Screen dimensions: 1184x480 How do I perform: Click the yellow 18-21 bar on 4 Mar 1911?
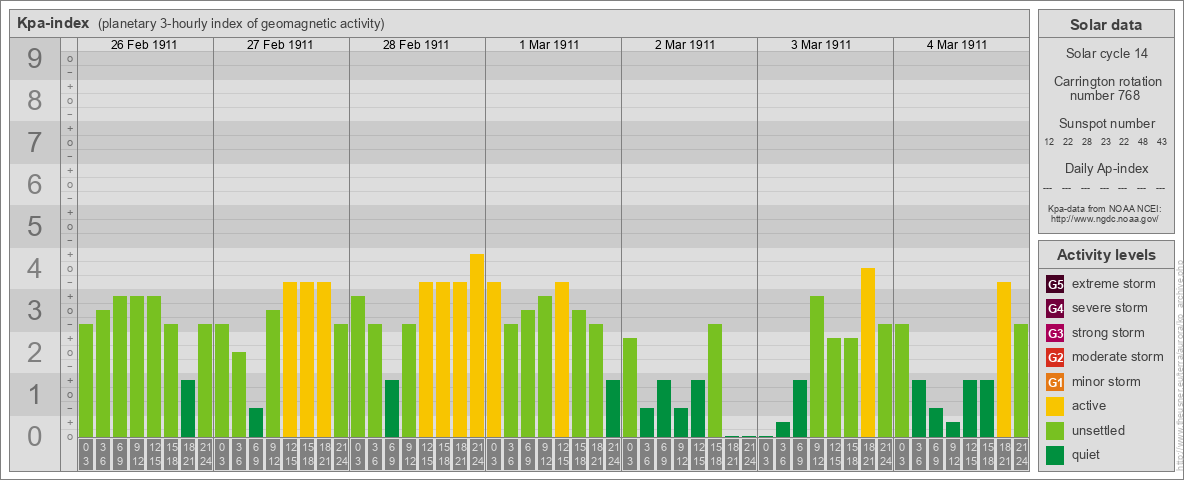coord(1004,359)
